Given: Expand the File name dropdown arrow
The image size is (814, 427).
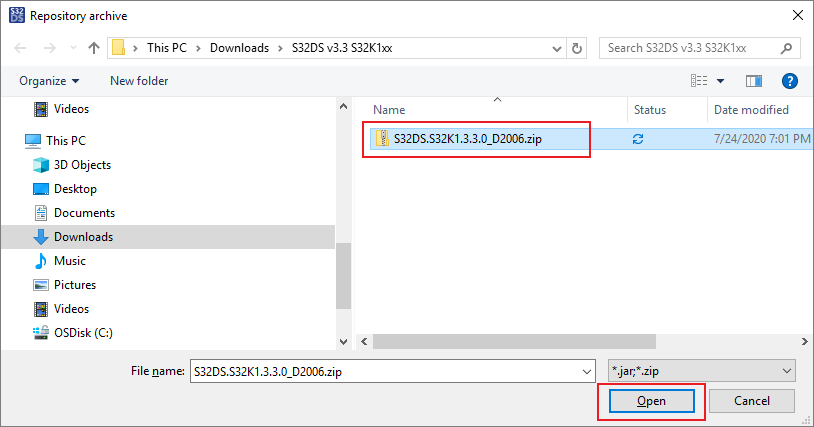Looking at the screenshot, I should coord(587,371).
